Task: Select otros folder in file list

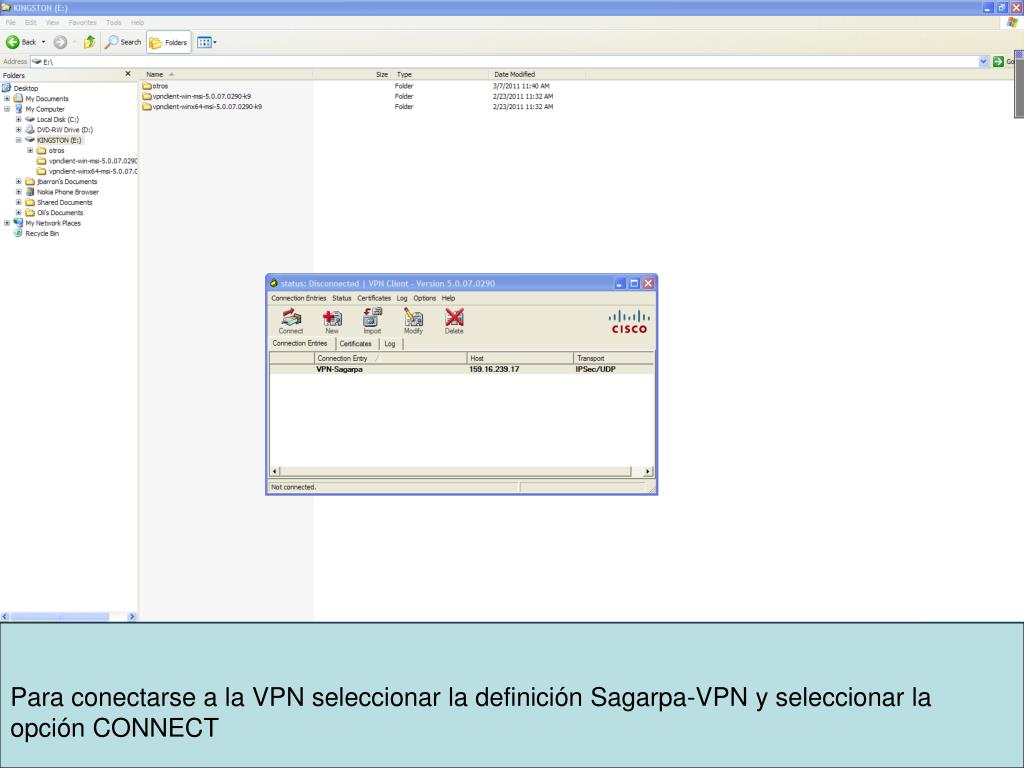Action: click(155, 86)
